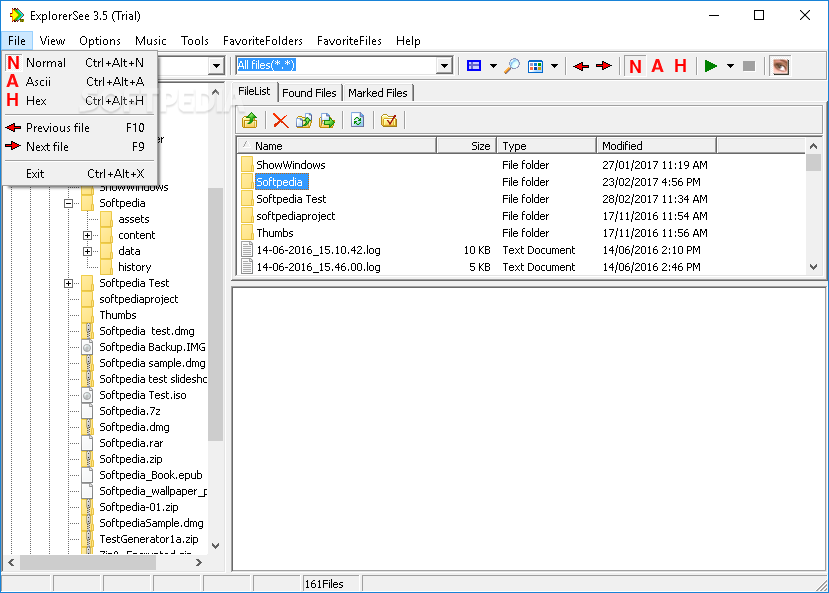
Task: Select Softpedia Test.iso in tree
Action: point(143,395)
